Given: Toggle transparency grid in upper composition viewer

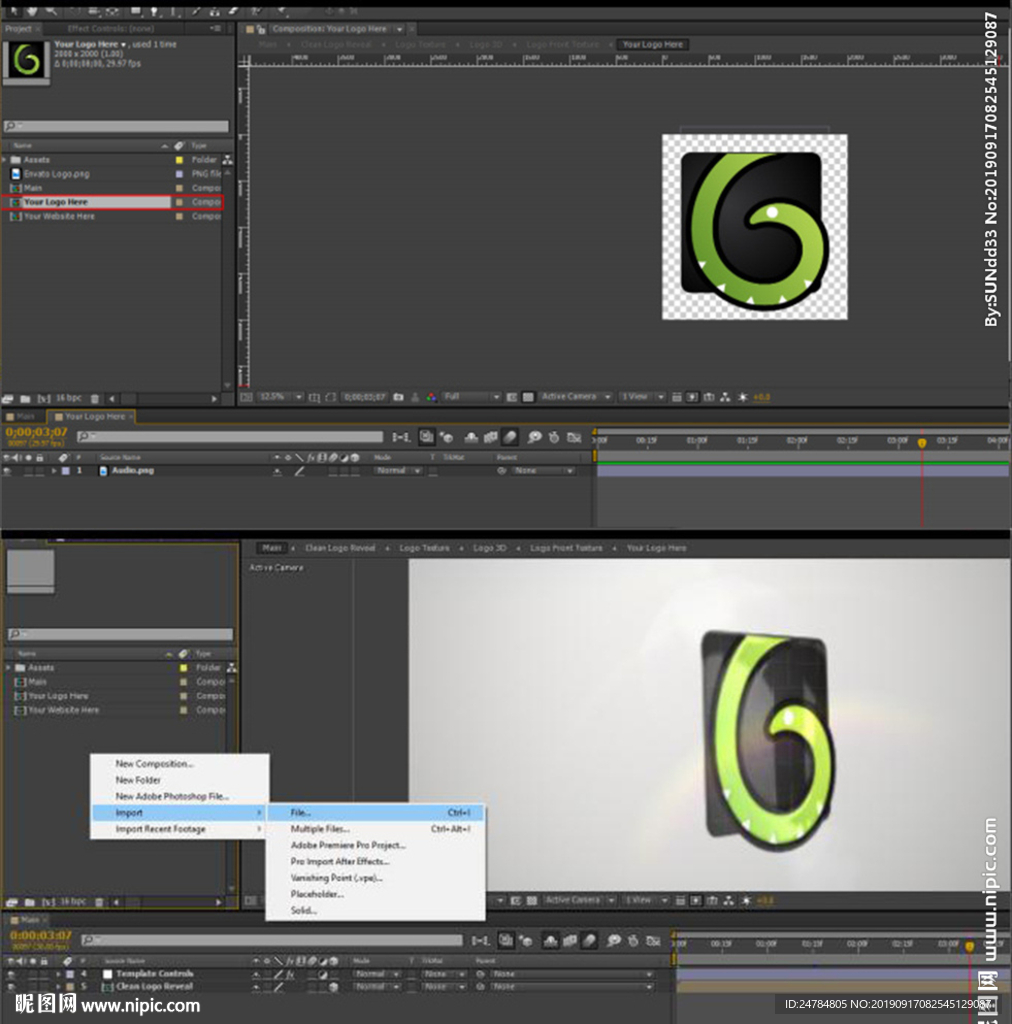Looking at the screenshot, I should 528,397.
